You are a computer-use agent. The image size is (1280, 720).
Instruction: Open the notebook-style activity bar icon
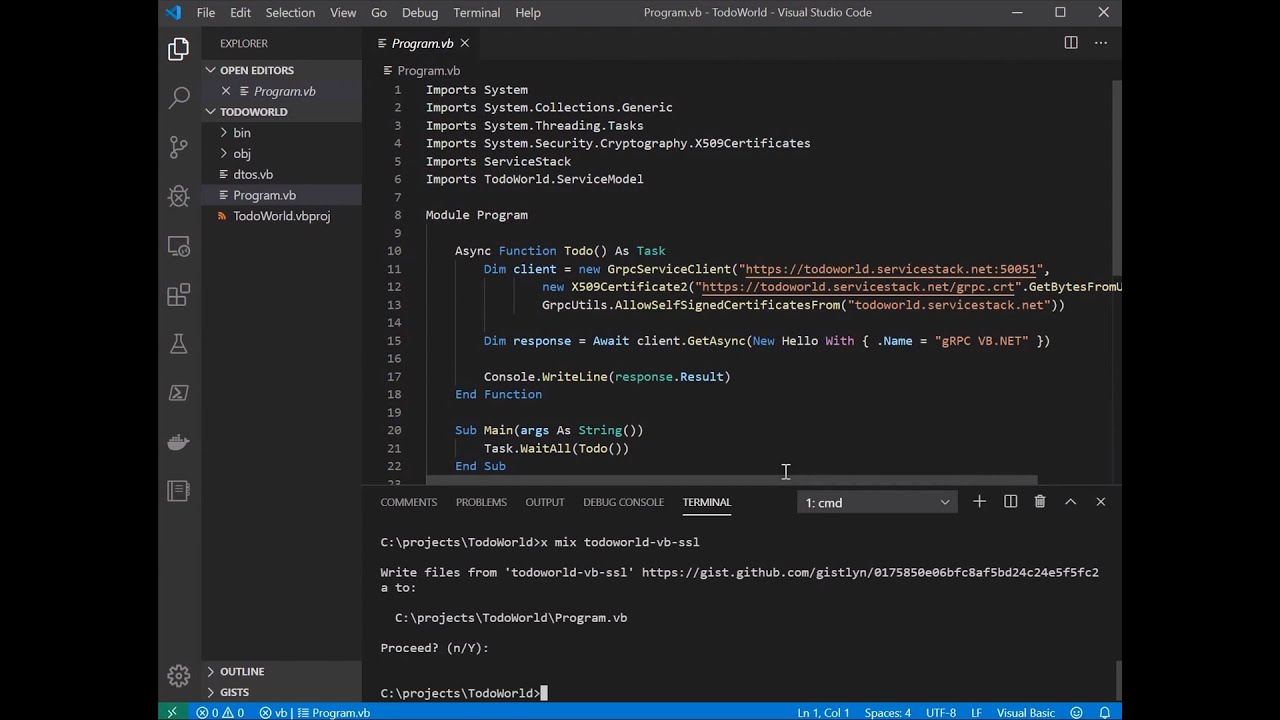tap(179, 490)
